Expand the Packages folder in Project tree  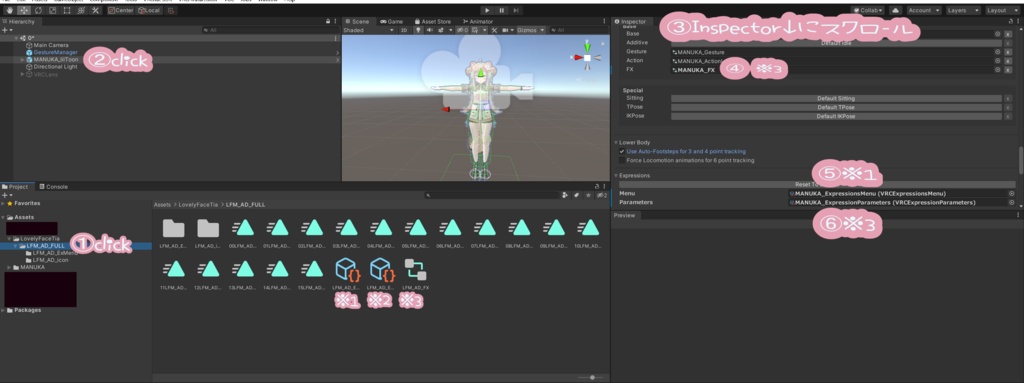[3, 310]
